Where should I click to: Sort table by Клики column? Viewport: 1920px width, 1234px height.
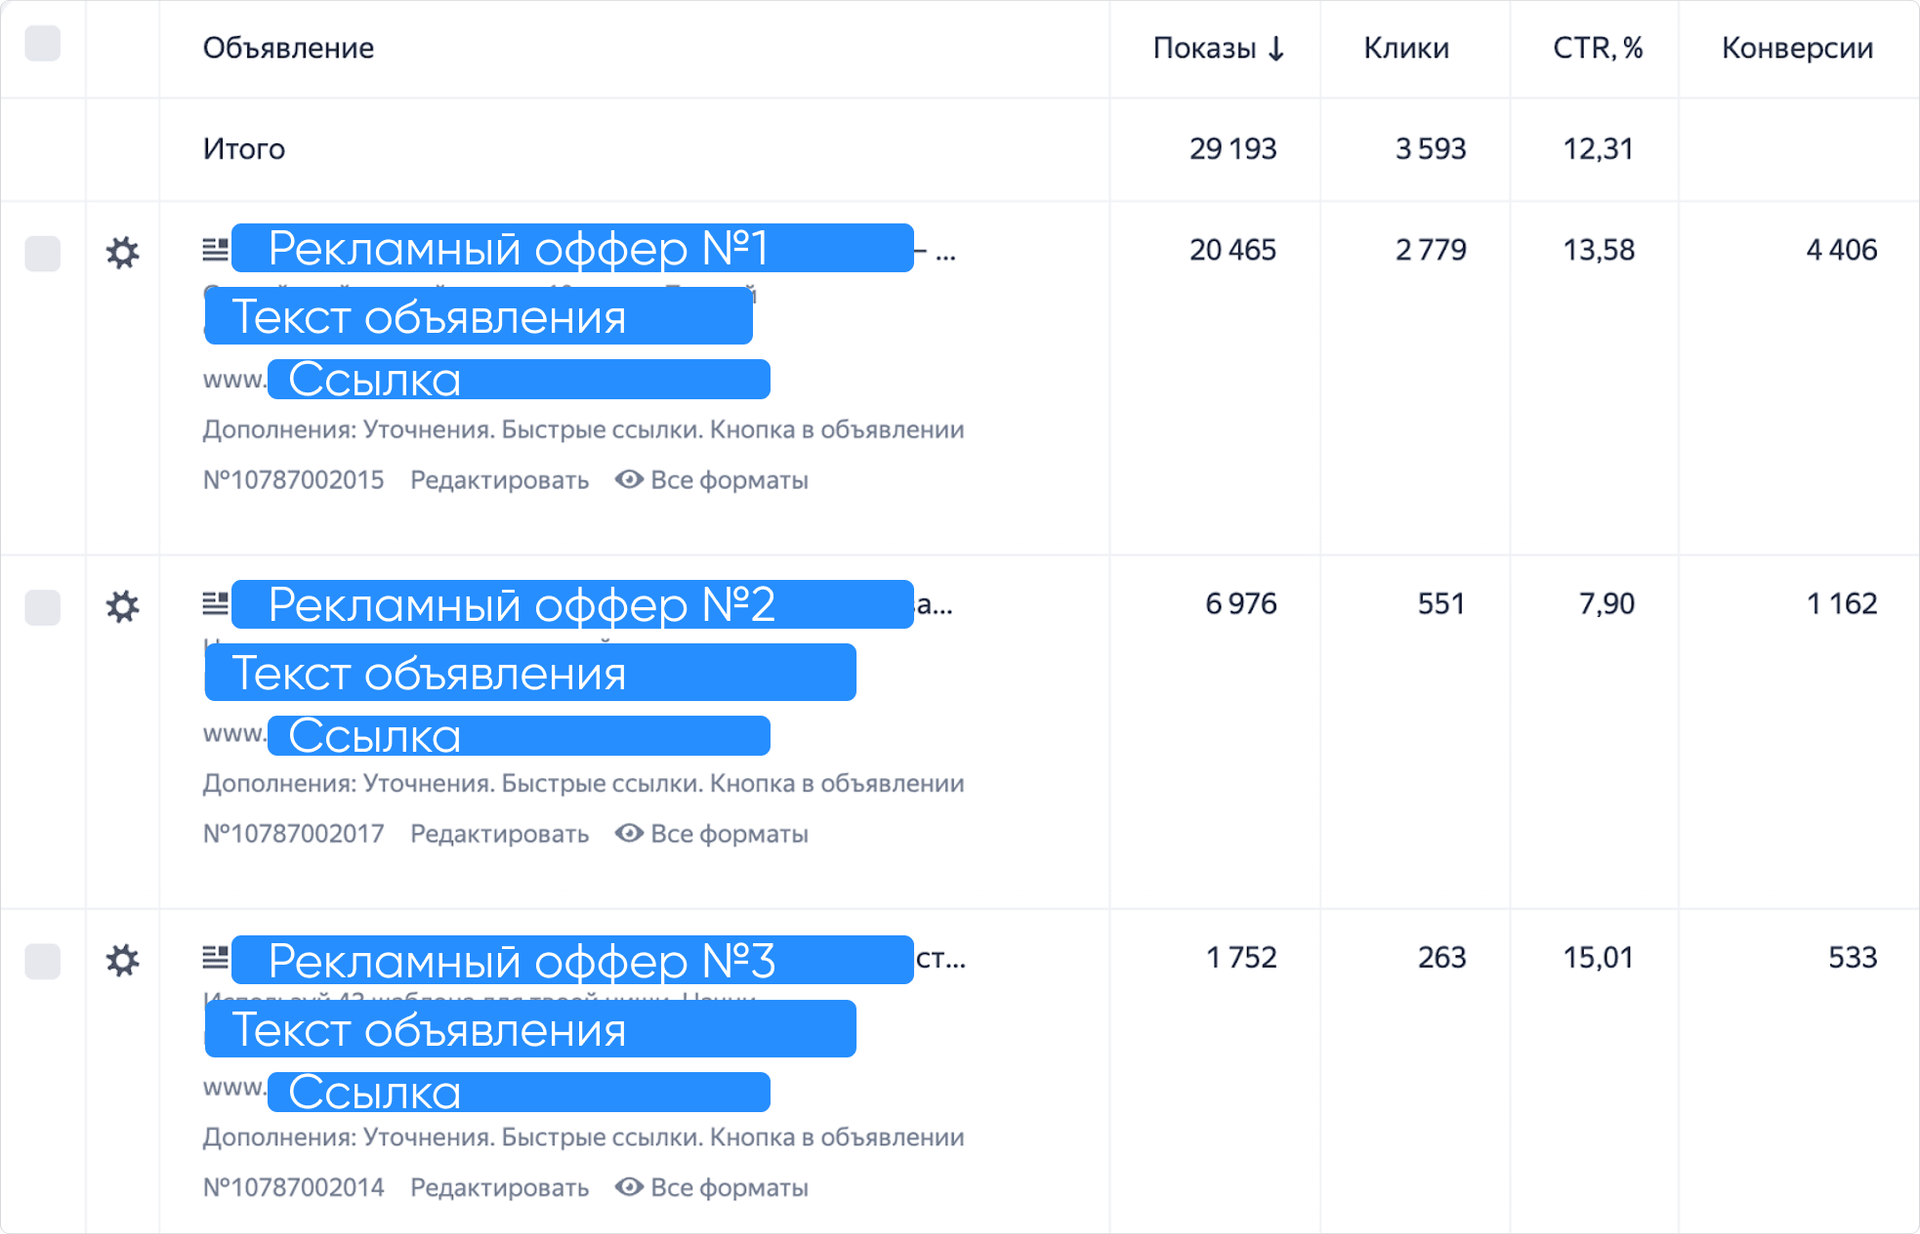(x=1405, y=48)
